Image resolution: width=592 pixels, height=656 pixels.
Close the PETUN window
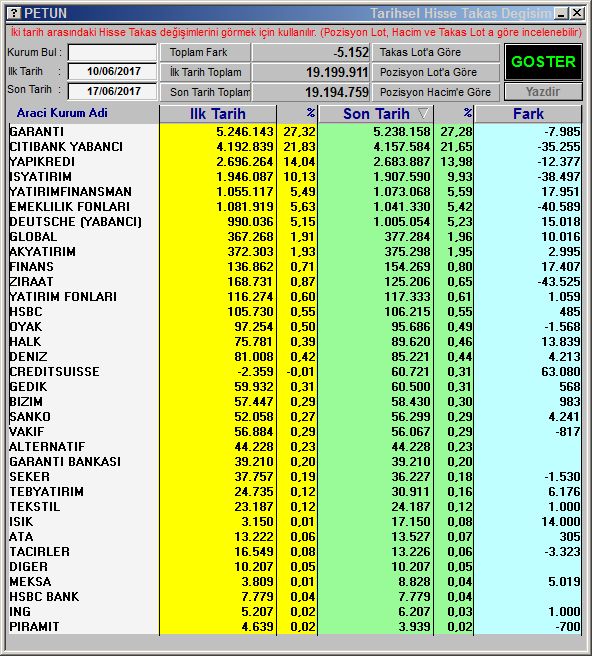[577, 13]
